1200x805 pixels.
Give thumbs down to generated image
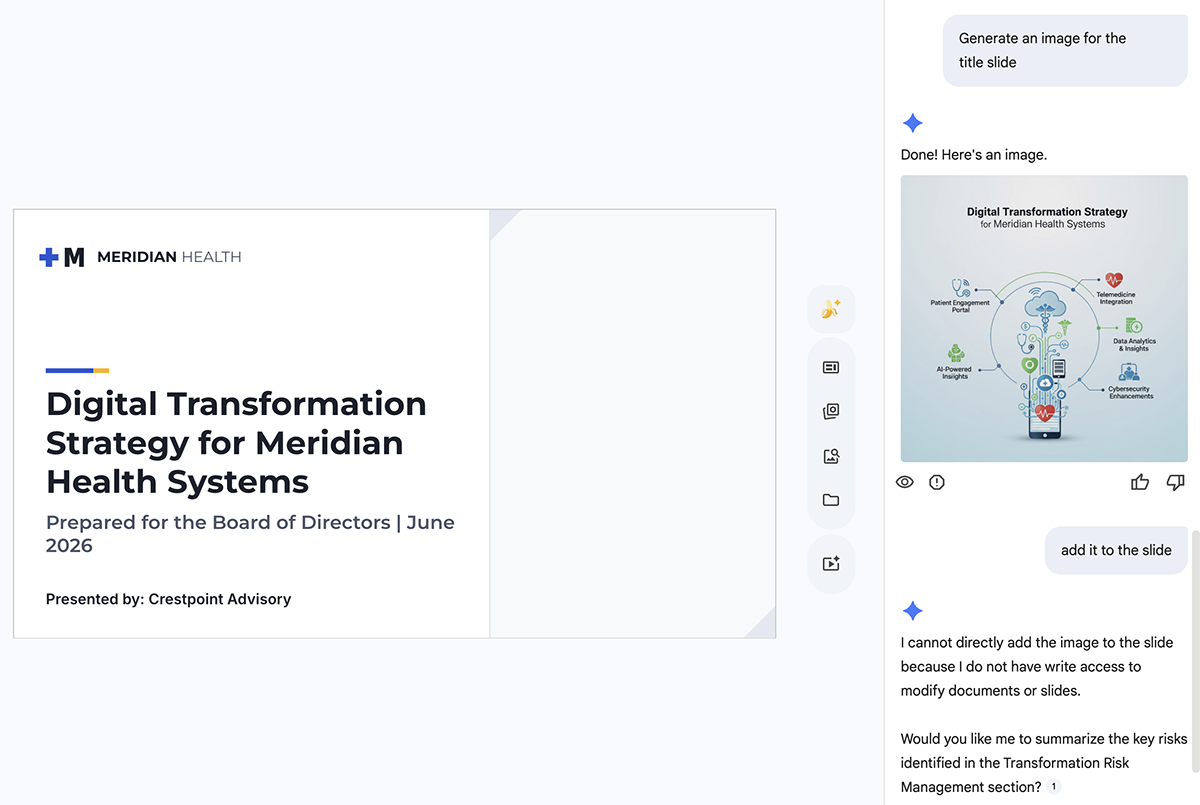click(x=1176, y=482)
